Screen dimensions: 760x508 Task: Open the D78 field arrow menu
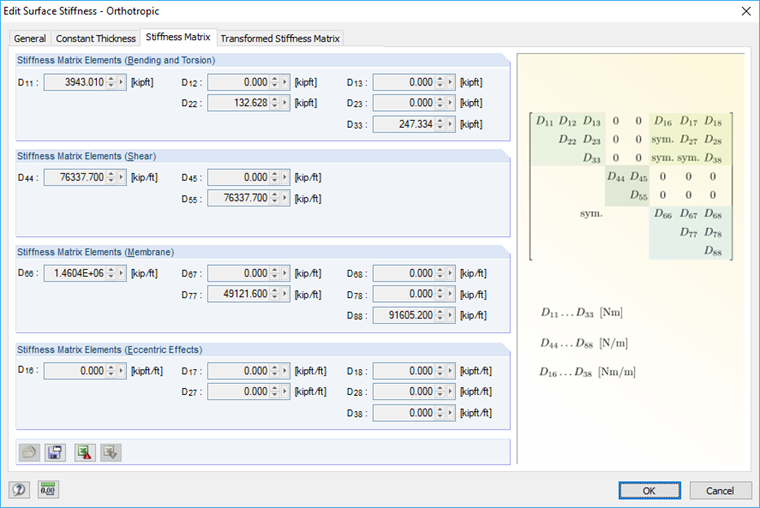(x=450, y=294)
